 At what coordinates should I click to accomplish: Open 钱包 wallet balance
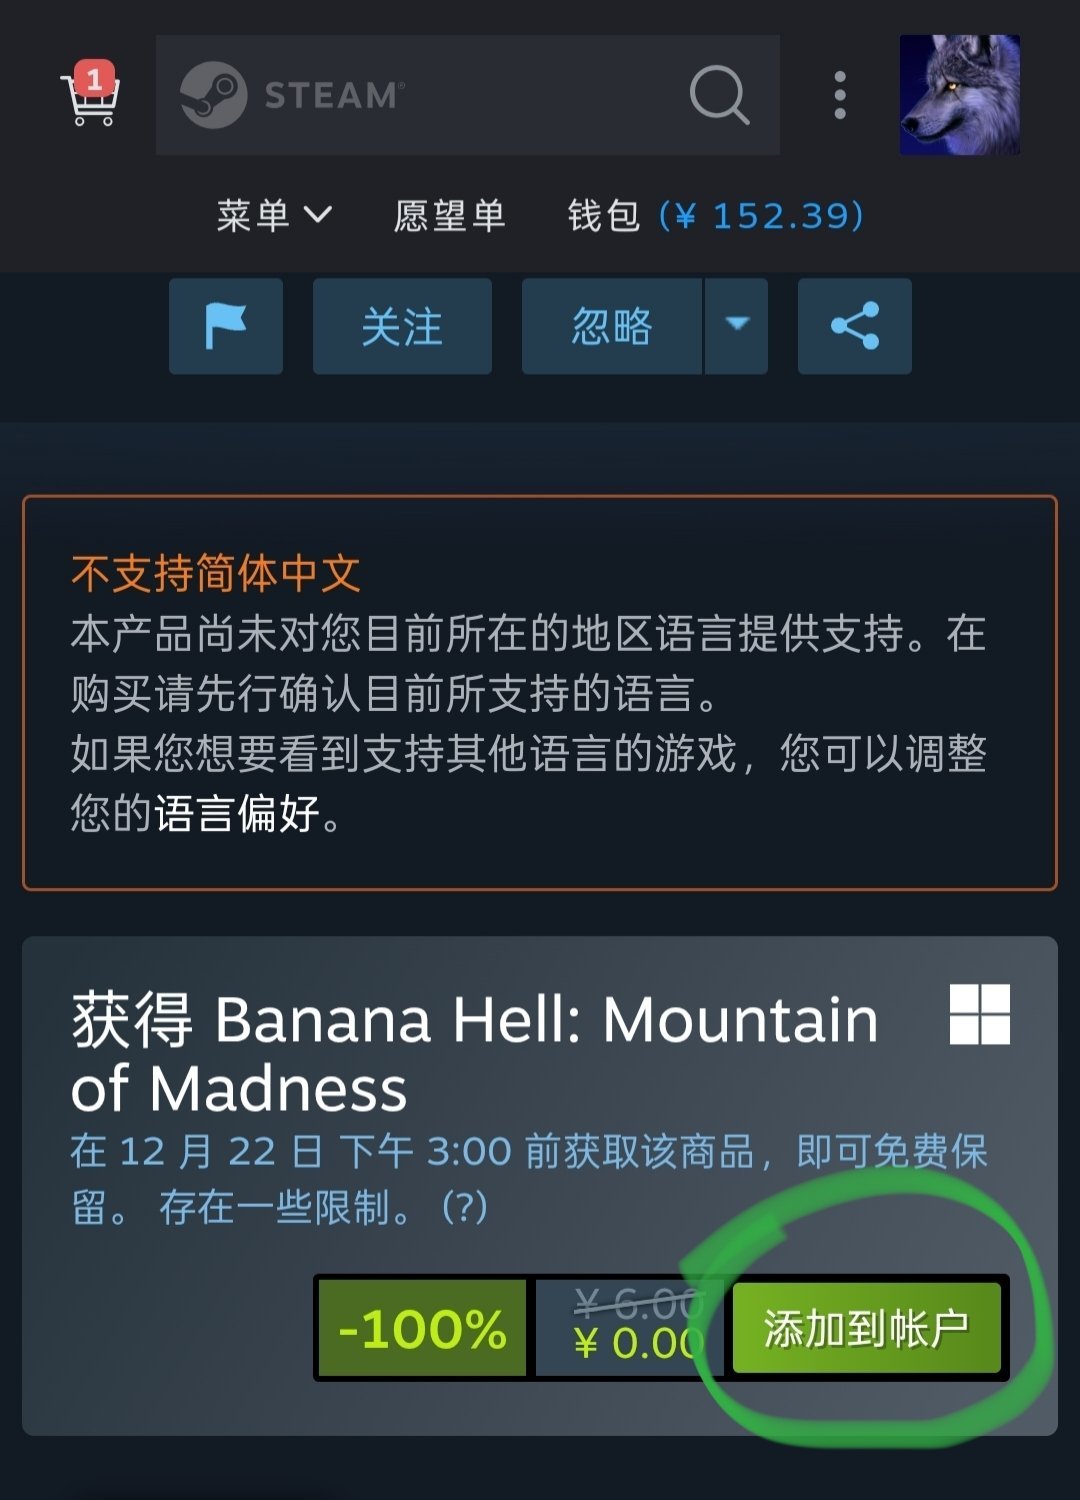[715, 215]
